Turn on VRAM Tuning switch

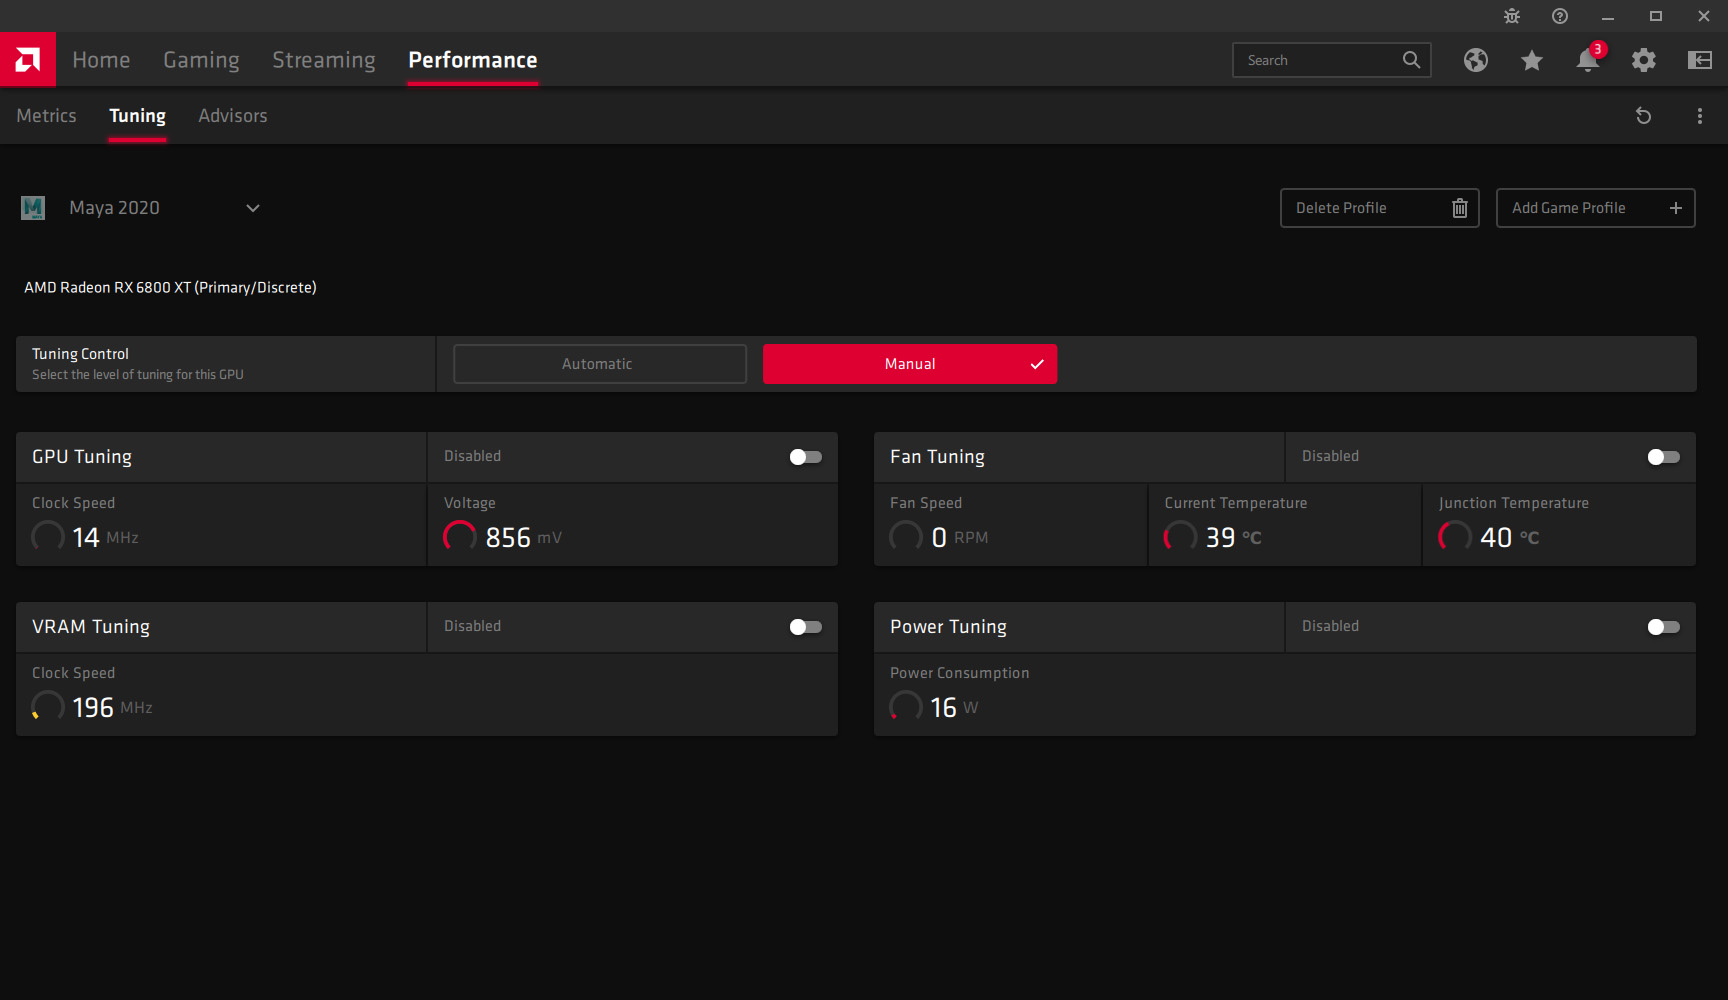point(805,627)
